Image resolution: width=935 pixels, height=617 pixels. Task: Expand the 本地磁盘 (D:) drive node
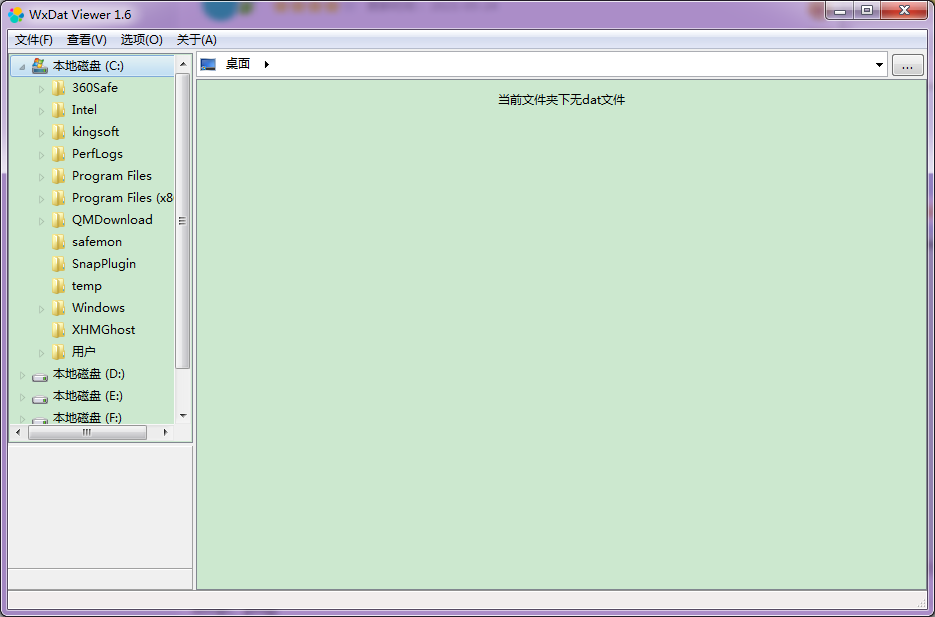pos(22,373)
